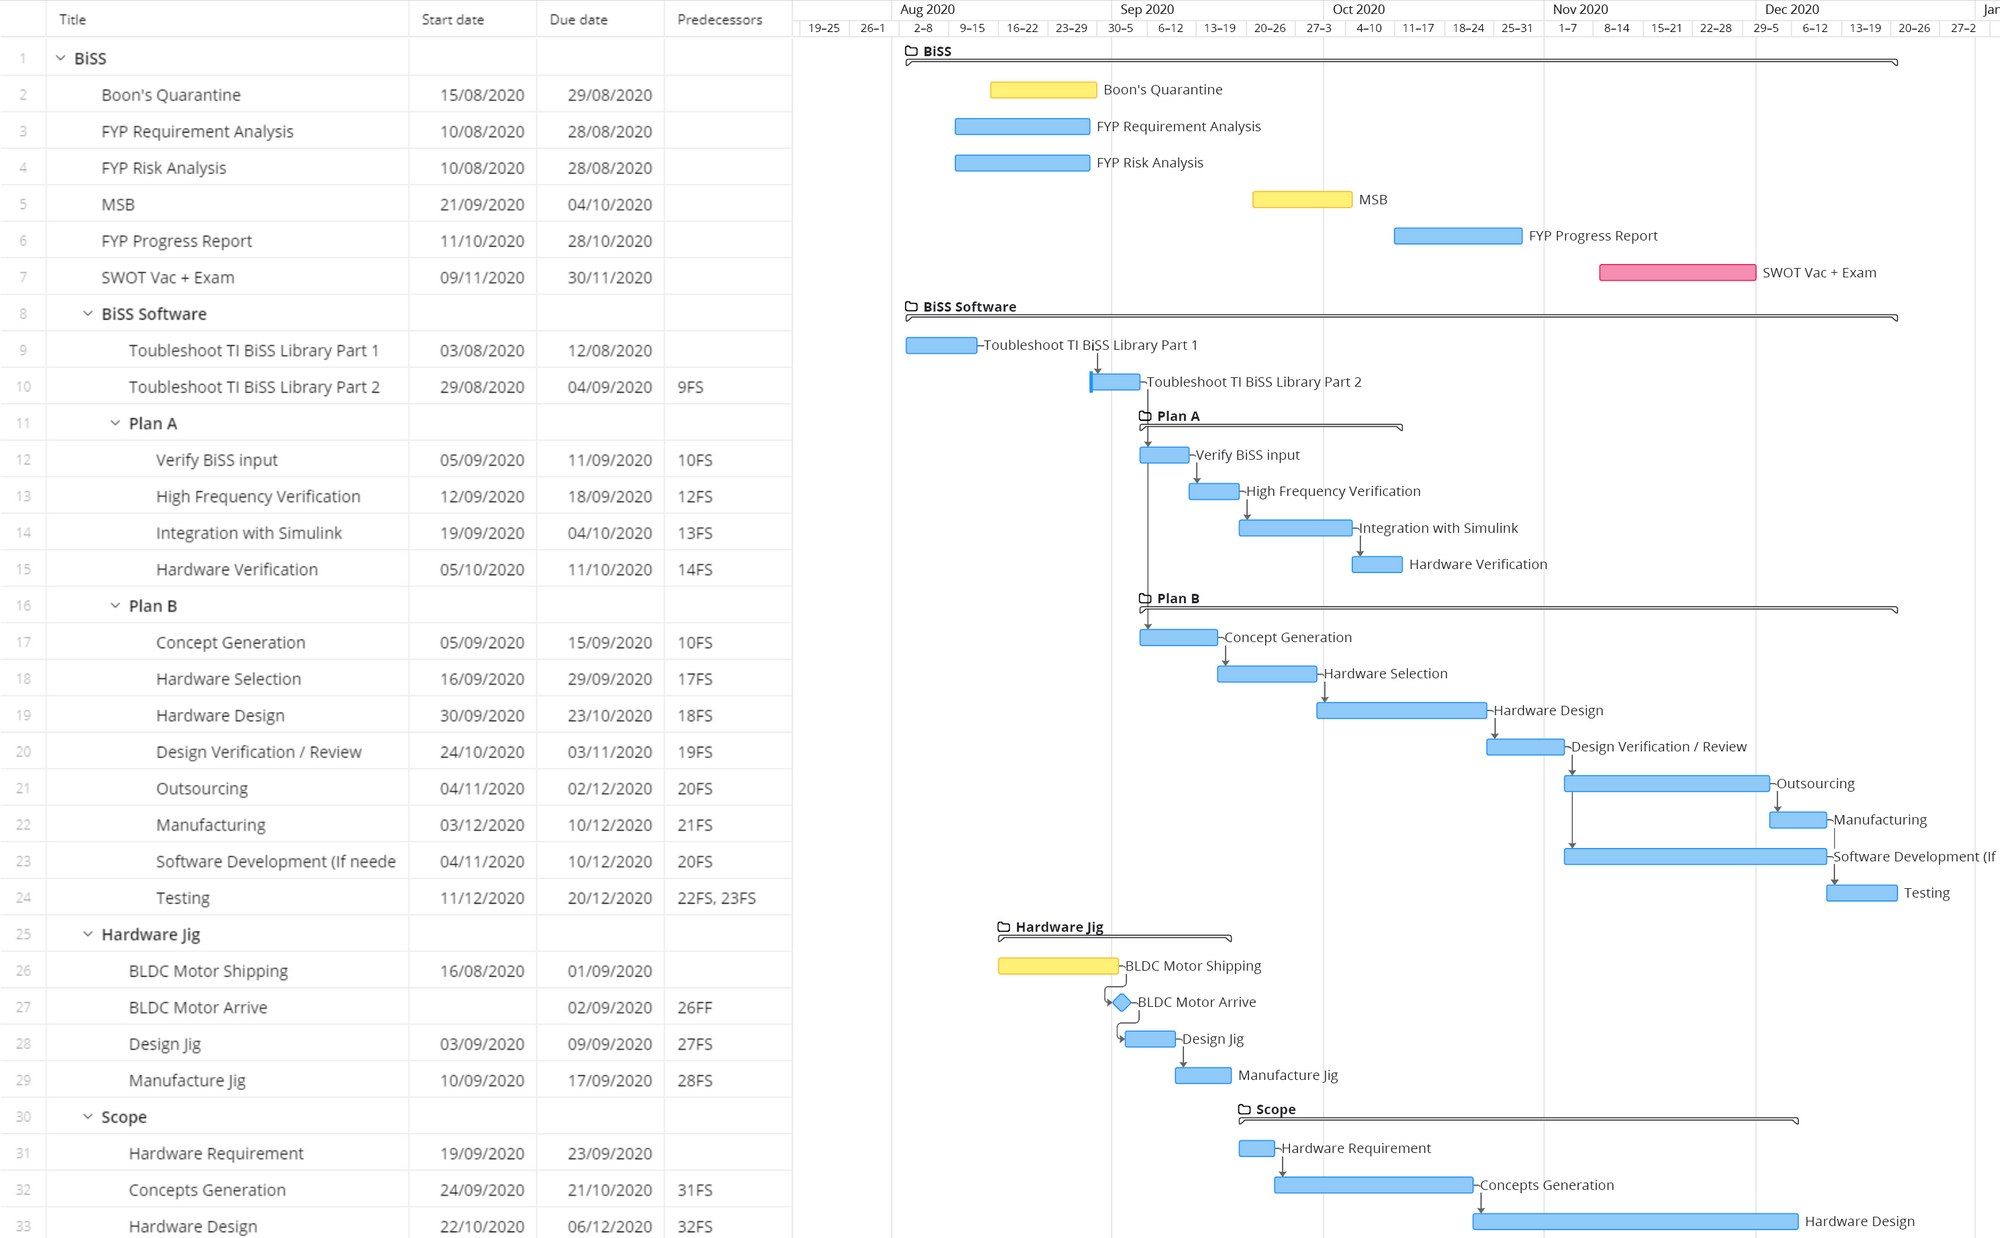Screen dimensions: 2000x1238
Task: Click Scope folder icon in chart
Action: 1244,1109
